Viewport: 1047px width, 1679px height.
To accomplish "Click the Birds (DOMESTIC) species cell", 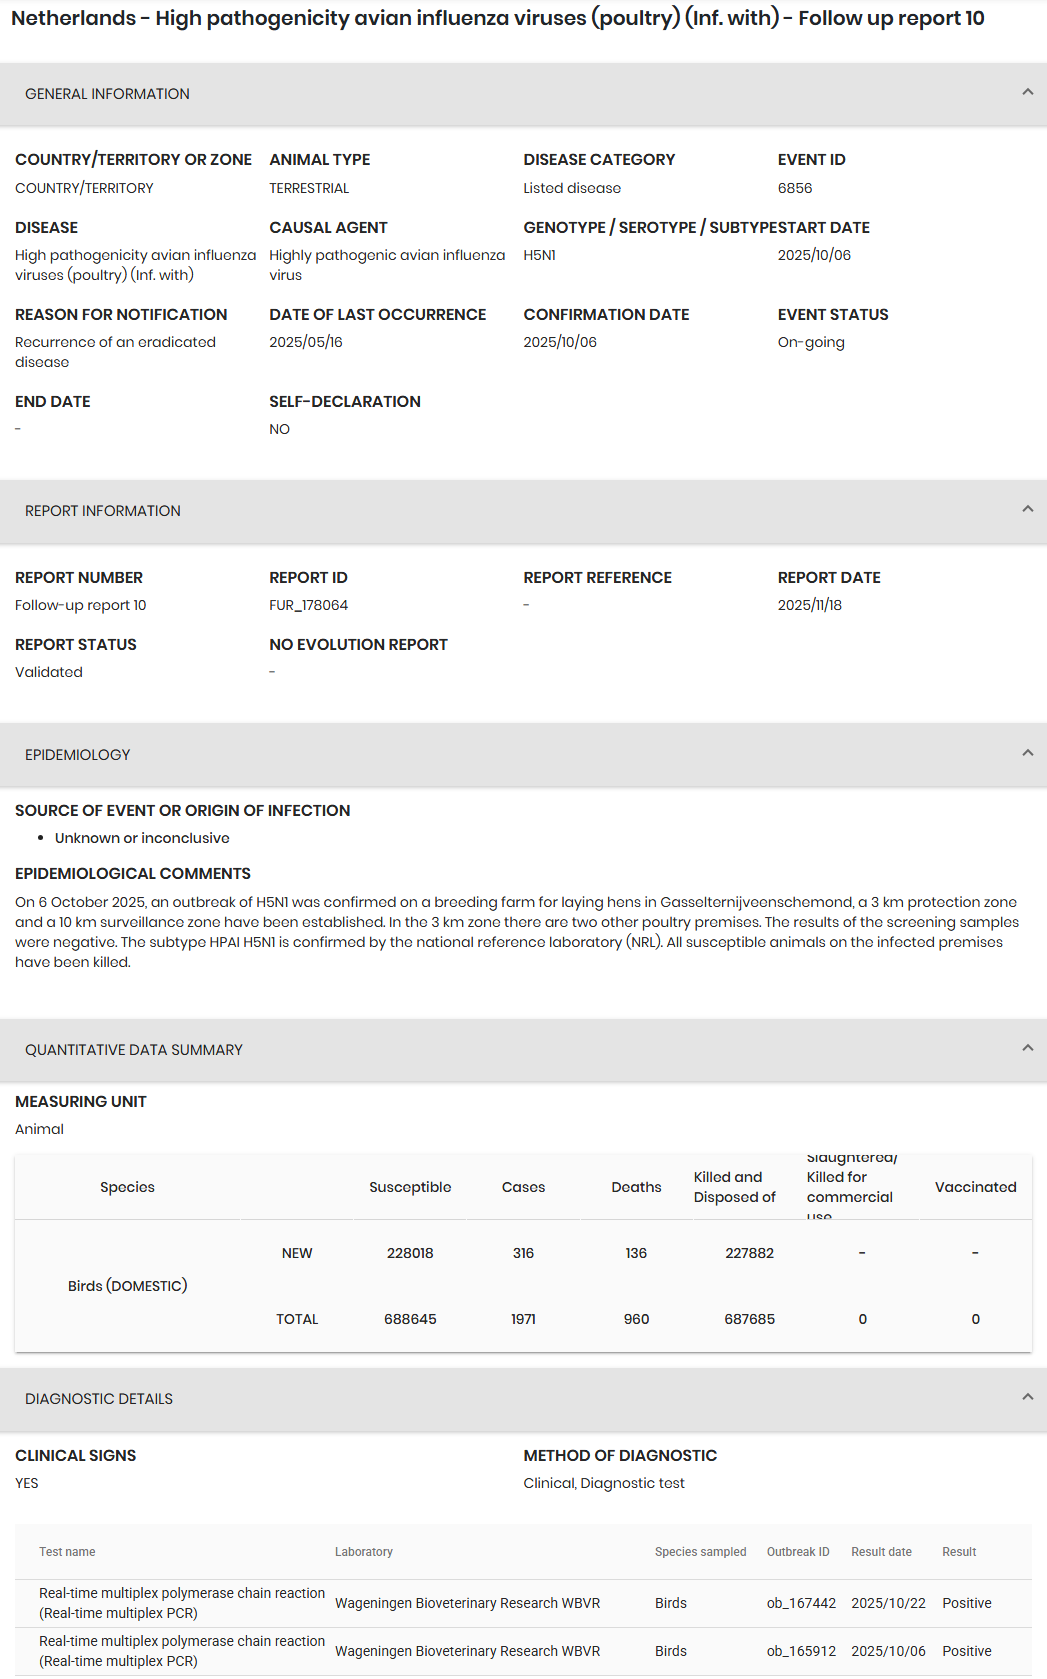I will [127, 1286].
